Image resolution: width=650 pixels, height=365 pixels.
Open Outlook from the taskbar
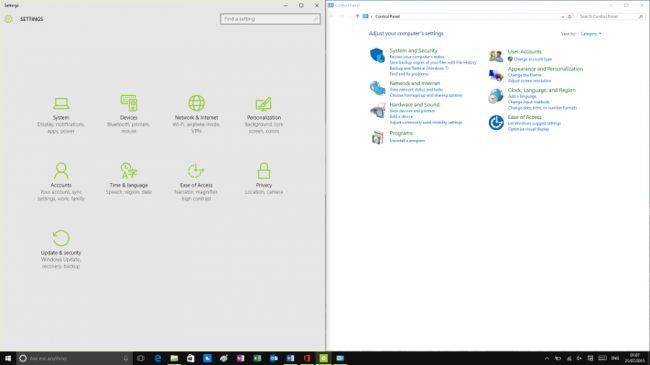point(274,358)
